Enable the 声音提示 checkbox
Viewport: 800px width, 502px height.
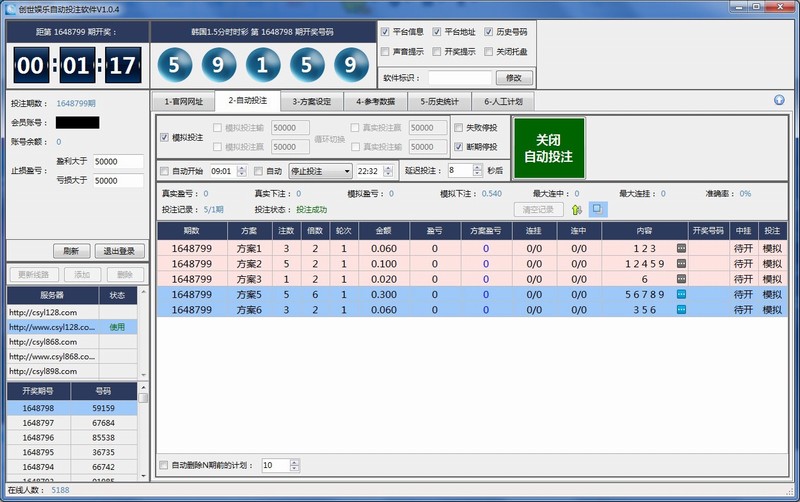(386, 51)
